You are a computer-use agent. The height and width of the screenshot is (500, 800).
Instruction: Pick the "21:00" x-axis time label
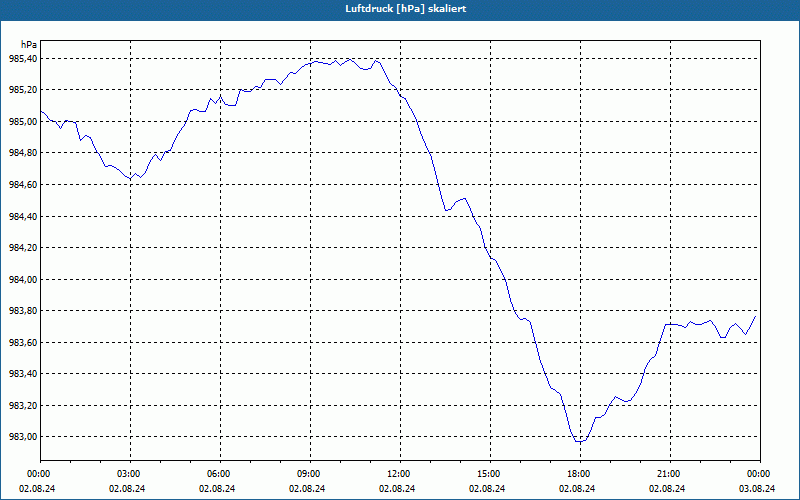[668, 474]
